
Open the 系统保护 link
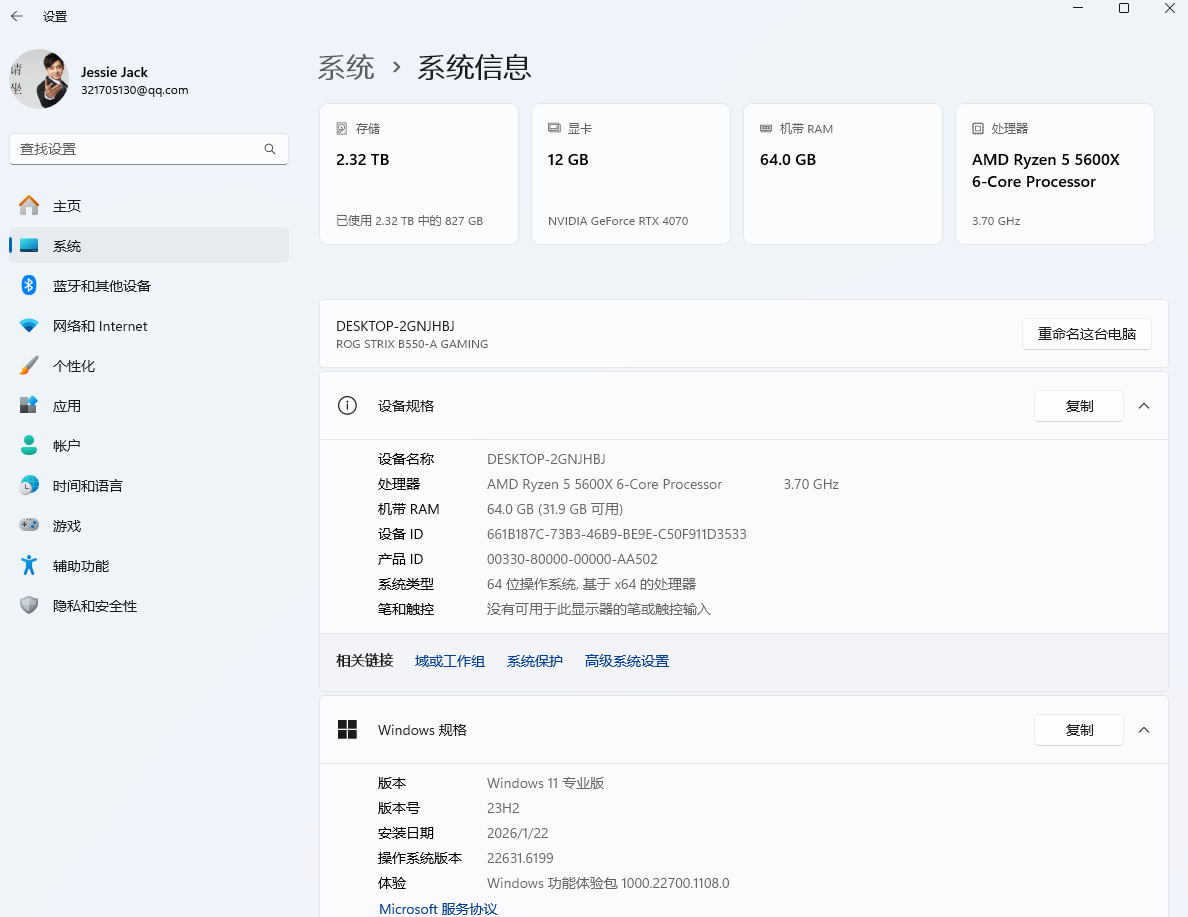(x=534, y=661)
